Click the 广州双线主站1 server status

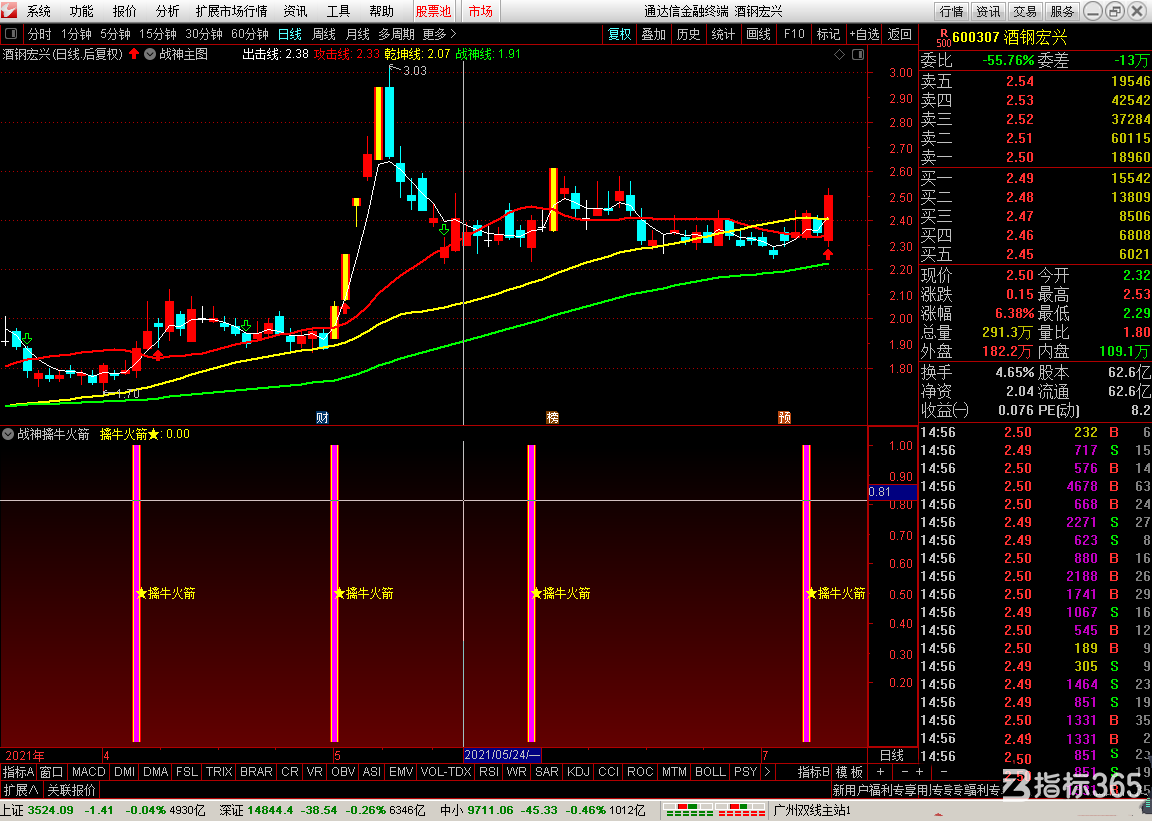[813, 810]
